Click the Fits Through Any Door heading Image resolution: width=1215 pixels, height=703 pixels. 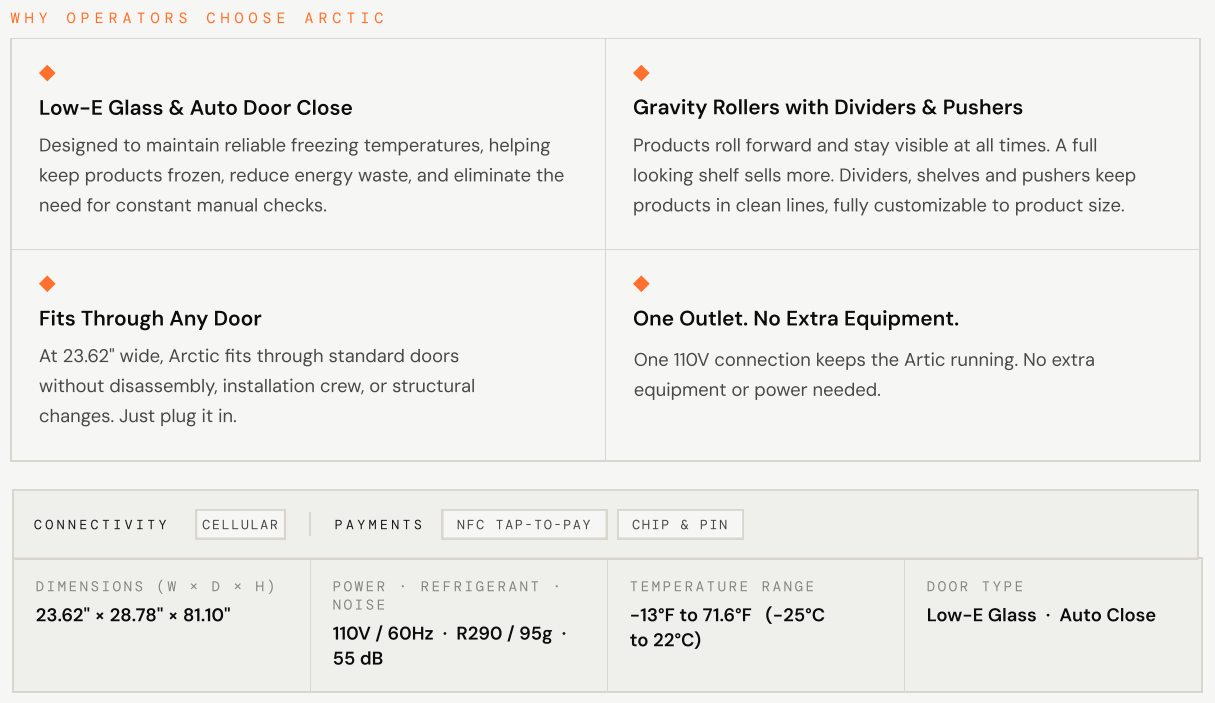pos(150,319)
